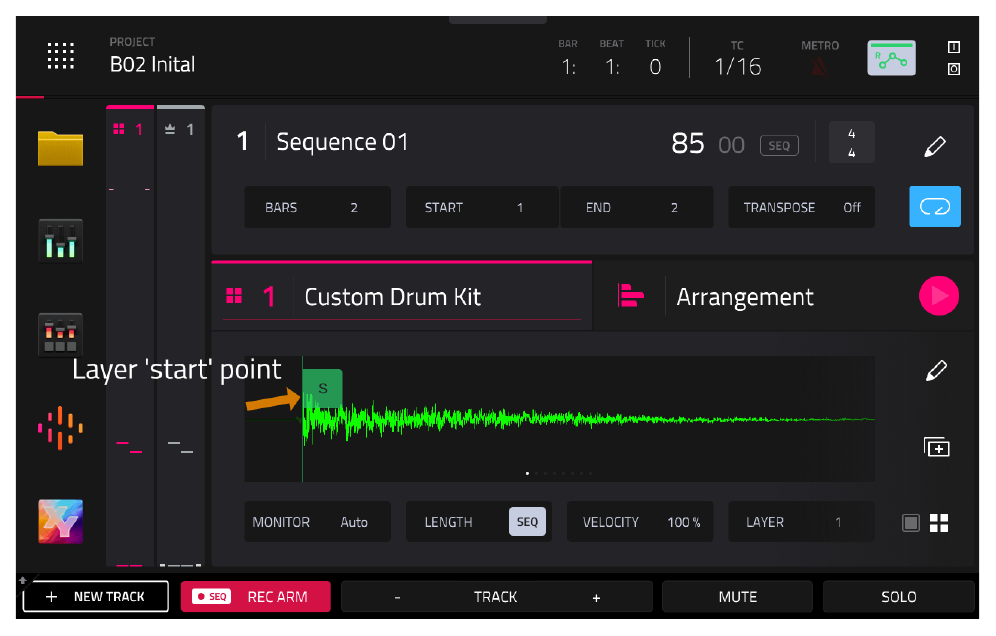Image resolution: width=996 pixels, height=636 pixels.
Task: Click the top-right panel toggle icon
Action: click(953, 47)
